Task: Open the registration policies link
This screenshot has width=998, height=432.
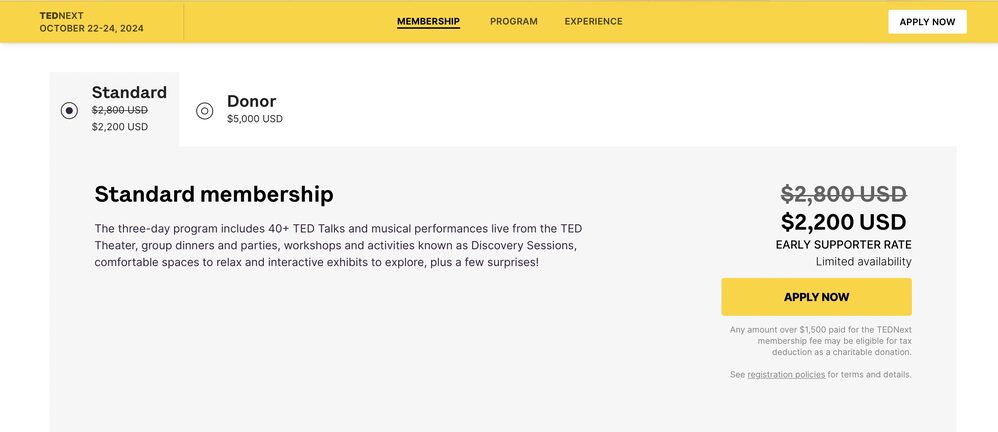Action: (x=786, y=375)
